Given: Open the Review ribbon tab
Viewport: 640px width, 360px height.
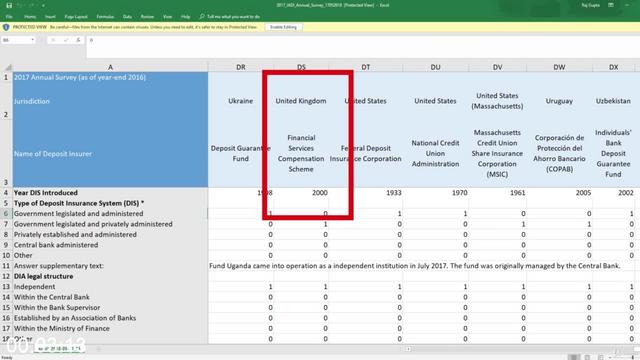Looking at the screenshot, I should [147, 17].
